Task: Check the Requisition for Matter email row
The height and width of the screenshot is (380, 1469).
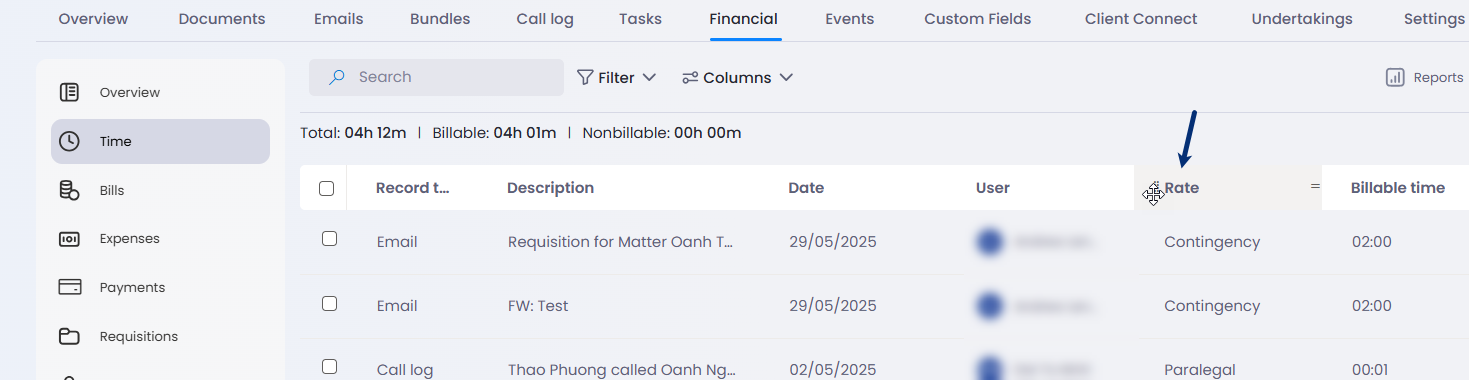Action: click(329, 239)
